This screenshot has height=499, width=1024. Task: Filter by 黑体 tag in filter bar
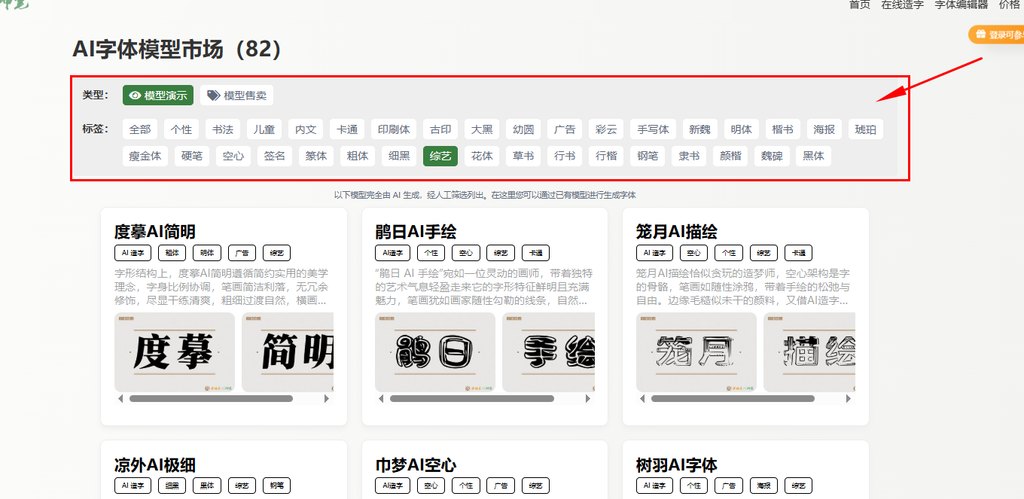click(814, 156)
